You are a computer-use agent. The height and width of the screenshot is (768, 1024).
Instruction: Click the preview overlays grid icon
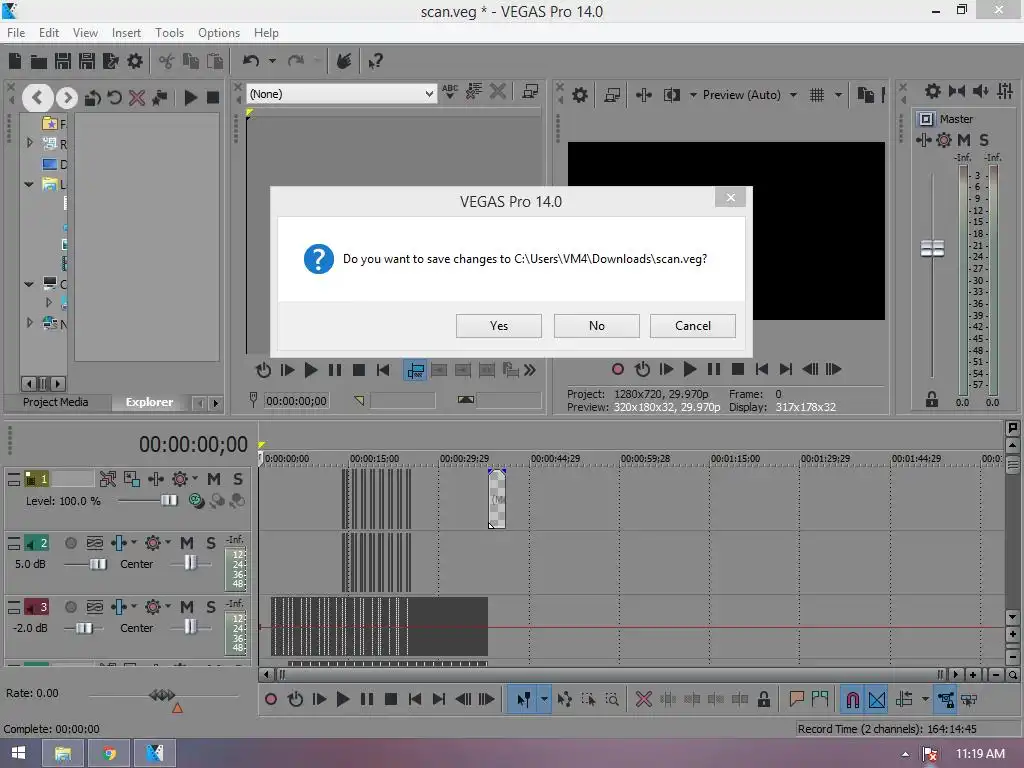coord(816,95)
